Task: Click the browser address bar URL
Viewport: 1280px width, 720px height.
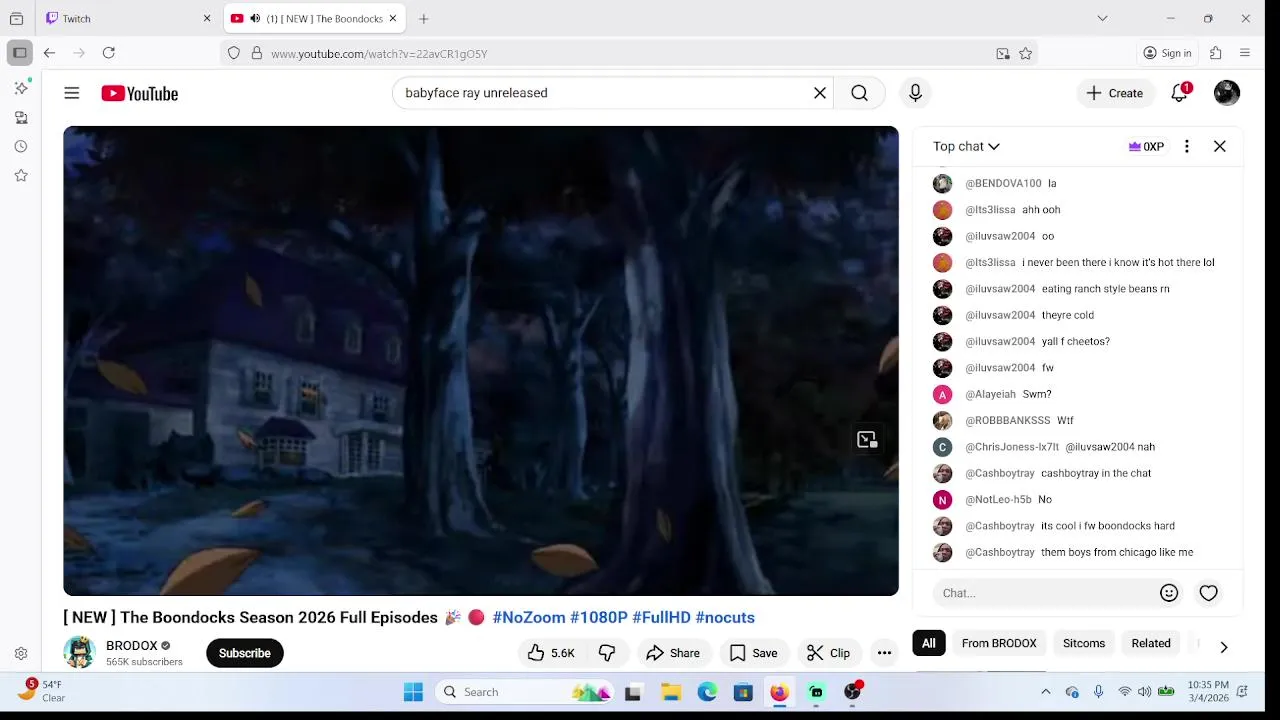Action: [379, 54]
